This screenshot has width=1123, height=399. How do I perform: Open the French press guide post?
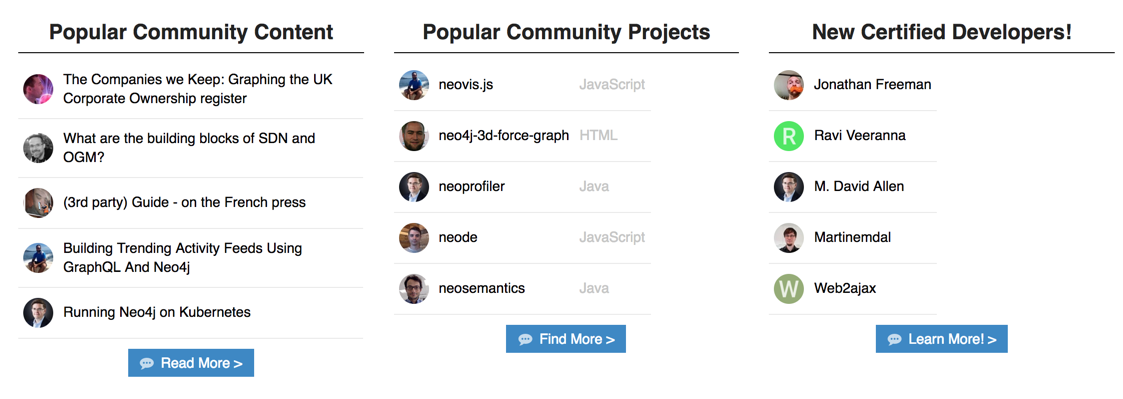(184, 203)
